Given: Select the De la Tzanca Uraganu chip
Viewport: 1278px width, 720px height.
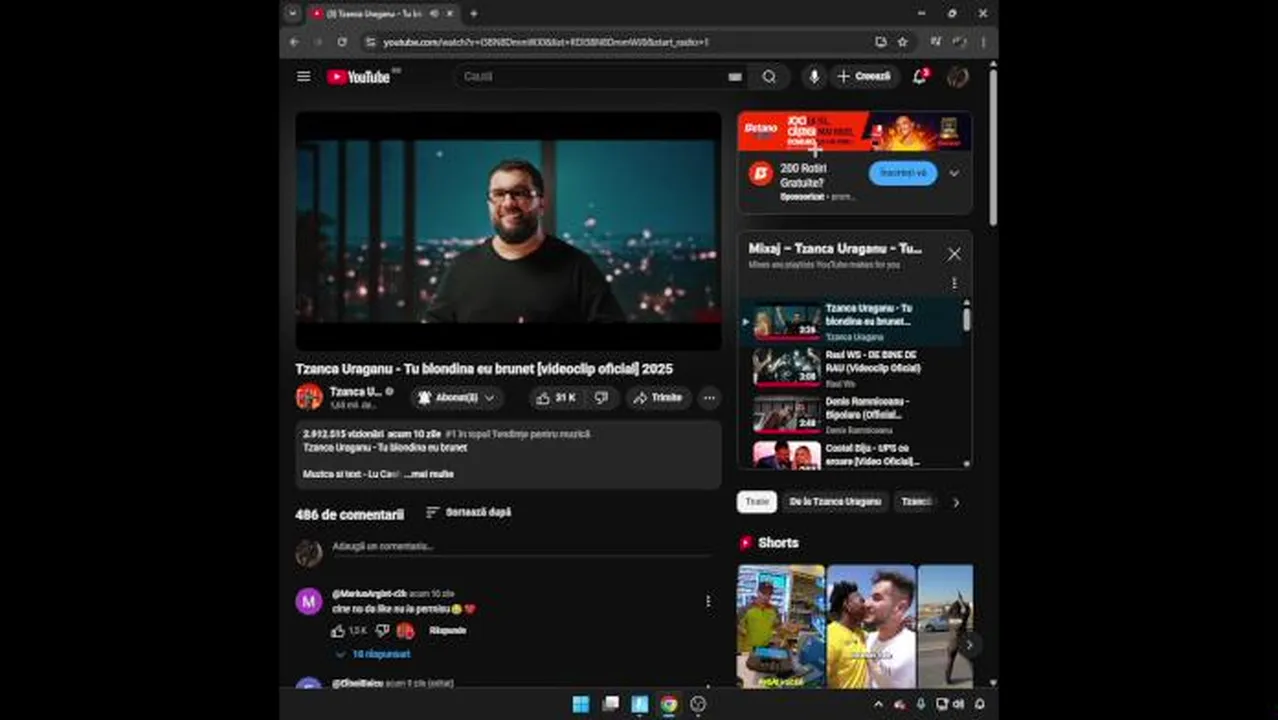Looking at the screenshot, I should (835, 502).
